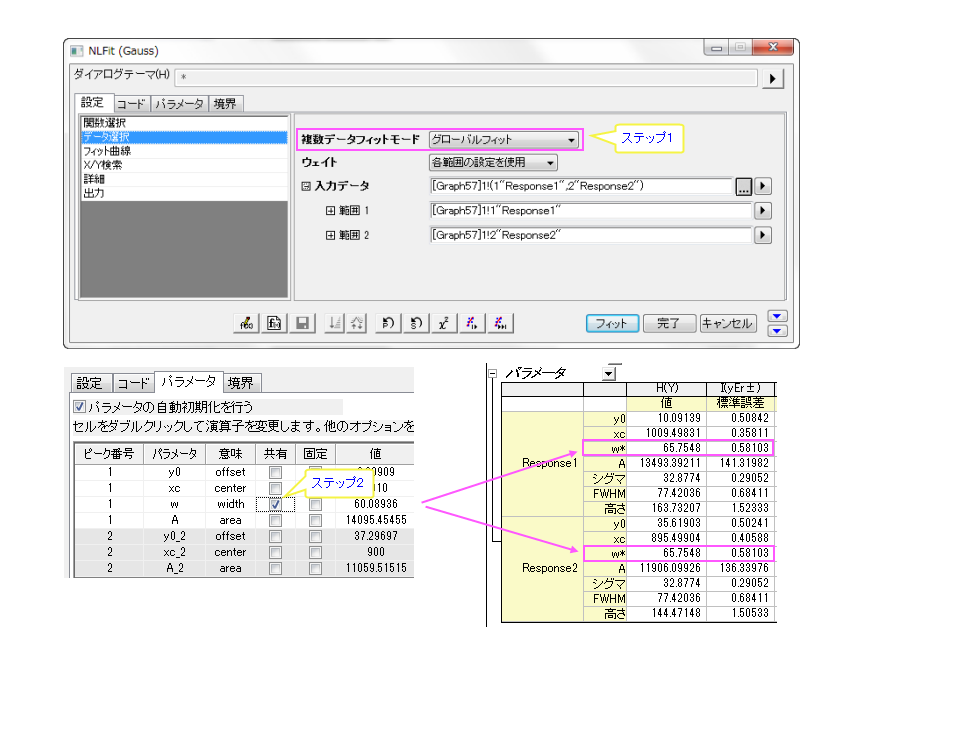
Task: Check the 共有 box for xc row
Action: pos(275,489)
